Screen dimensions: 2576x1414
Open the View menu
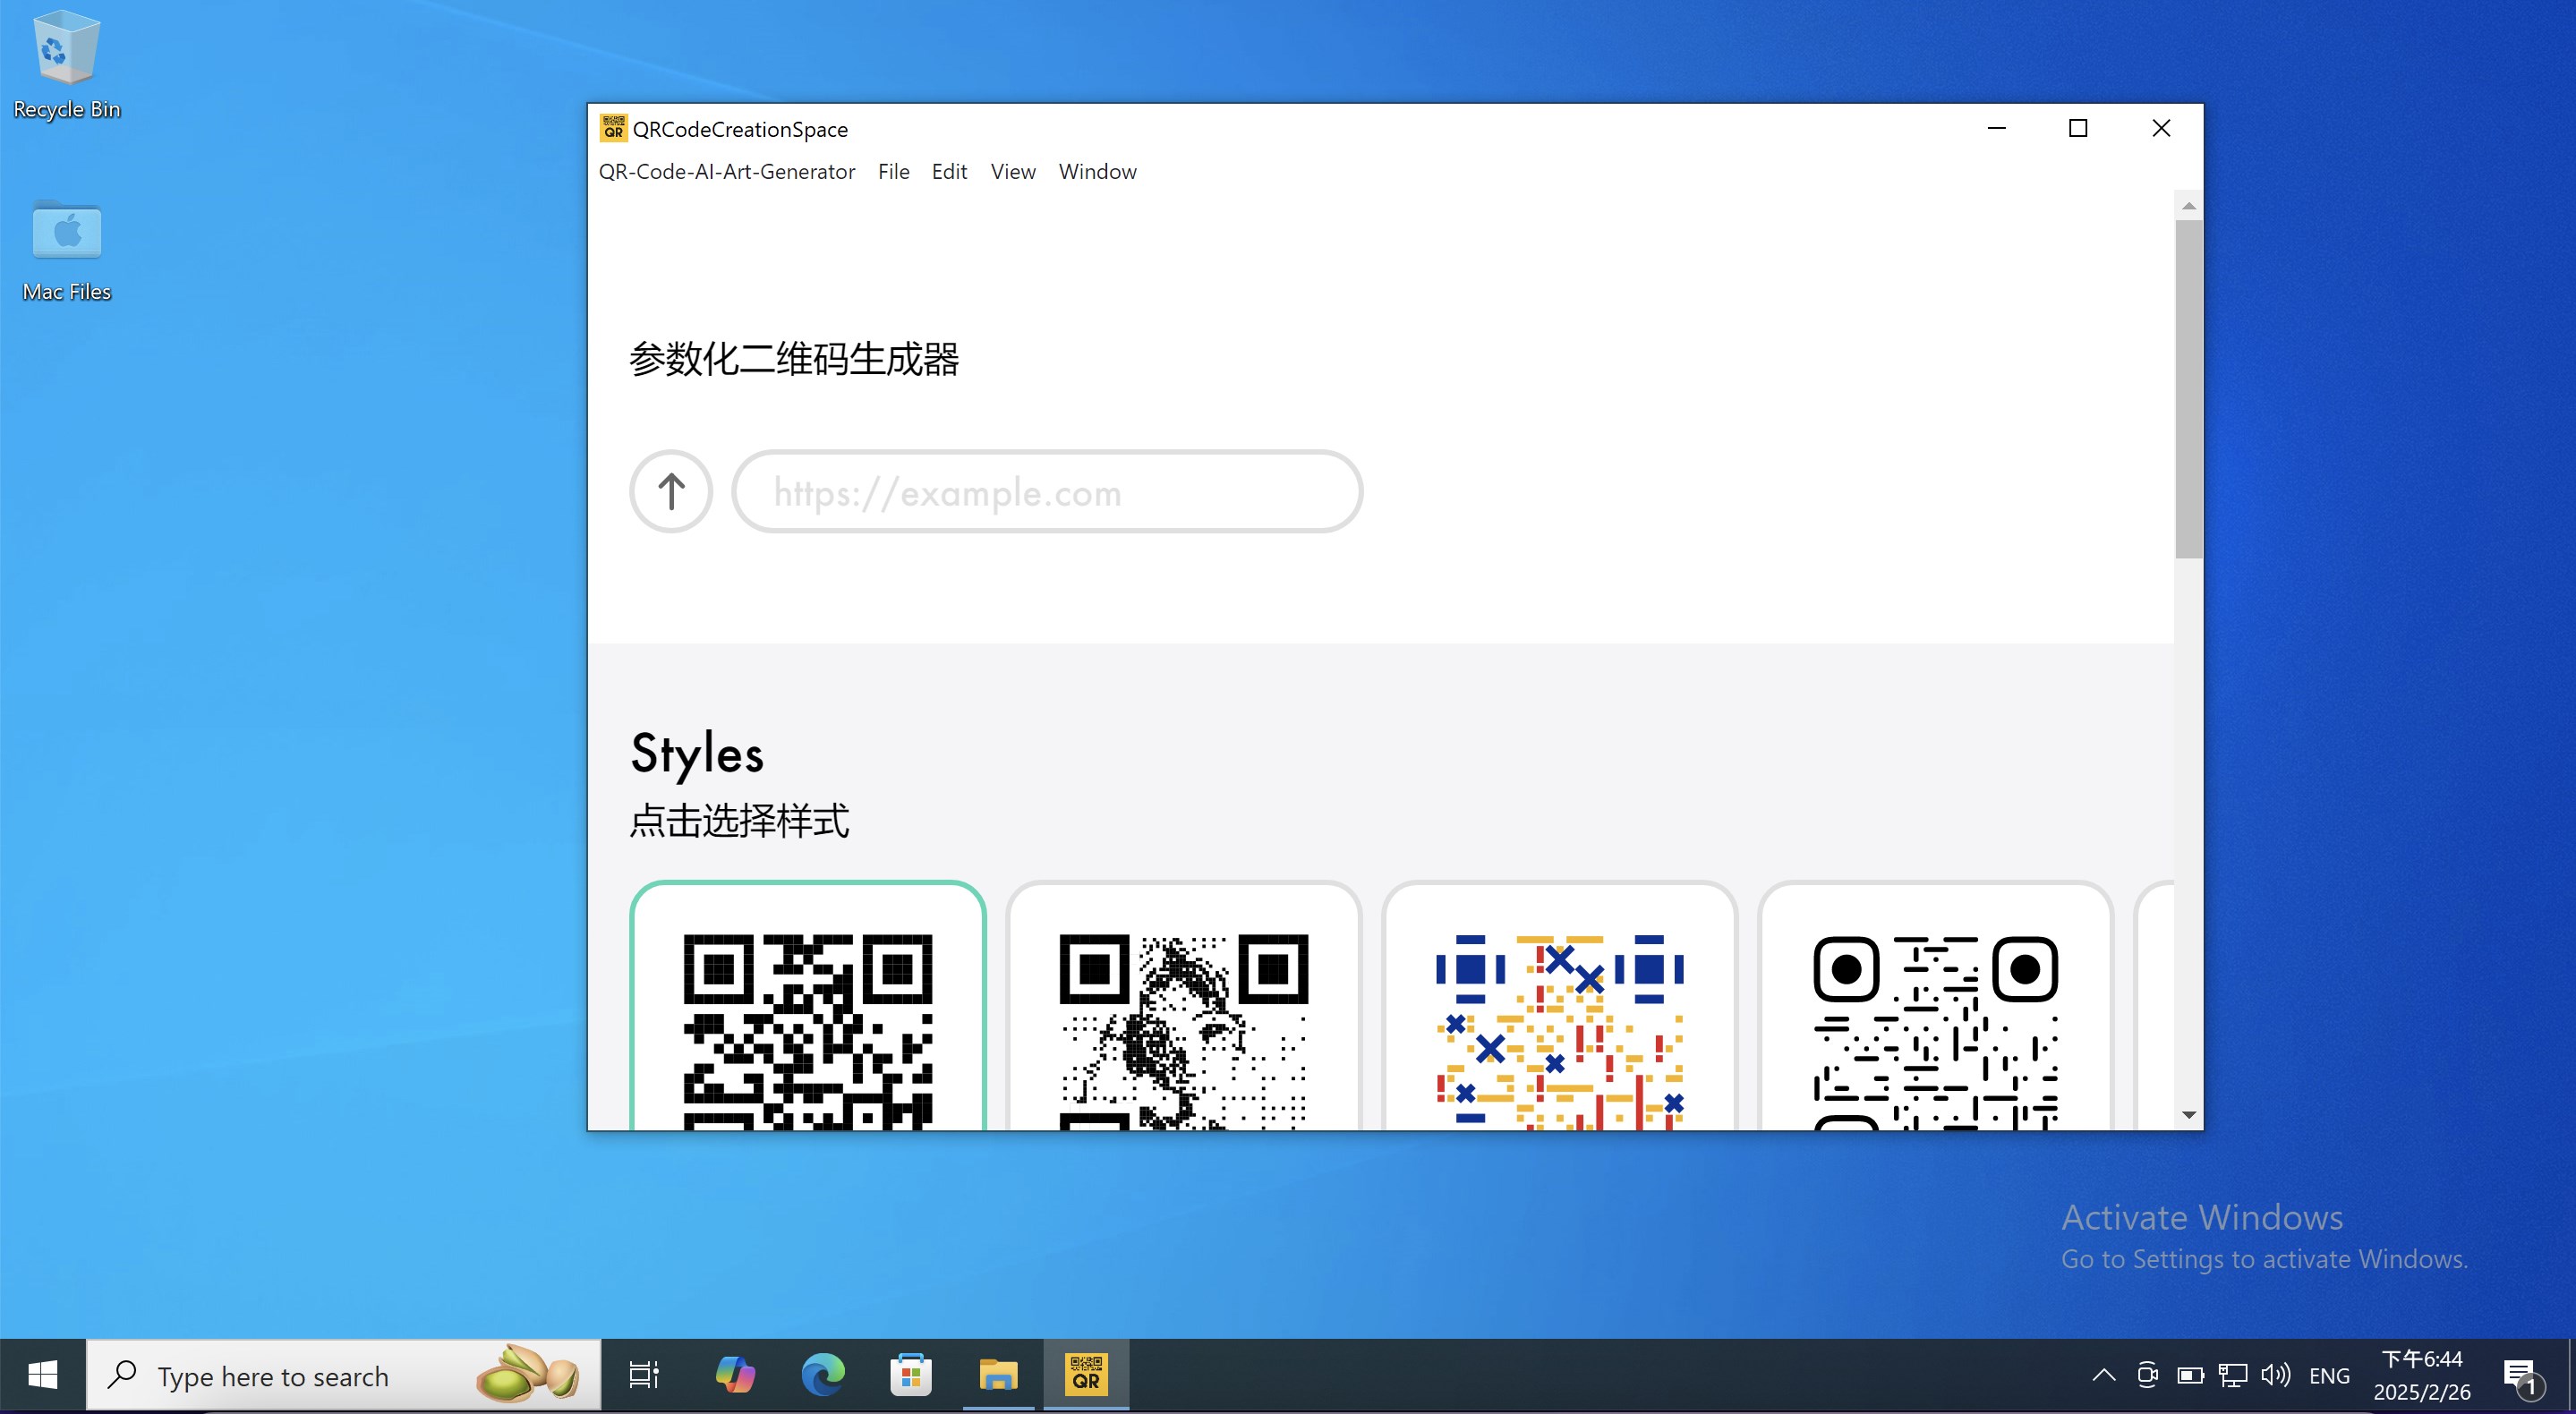tap(1012, 172)
